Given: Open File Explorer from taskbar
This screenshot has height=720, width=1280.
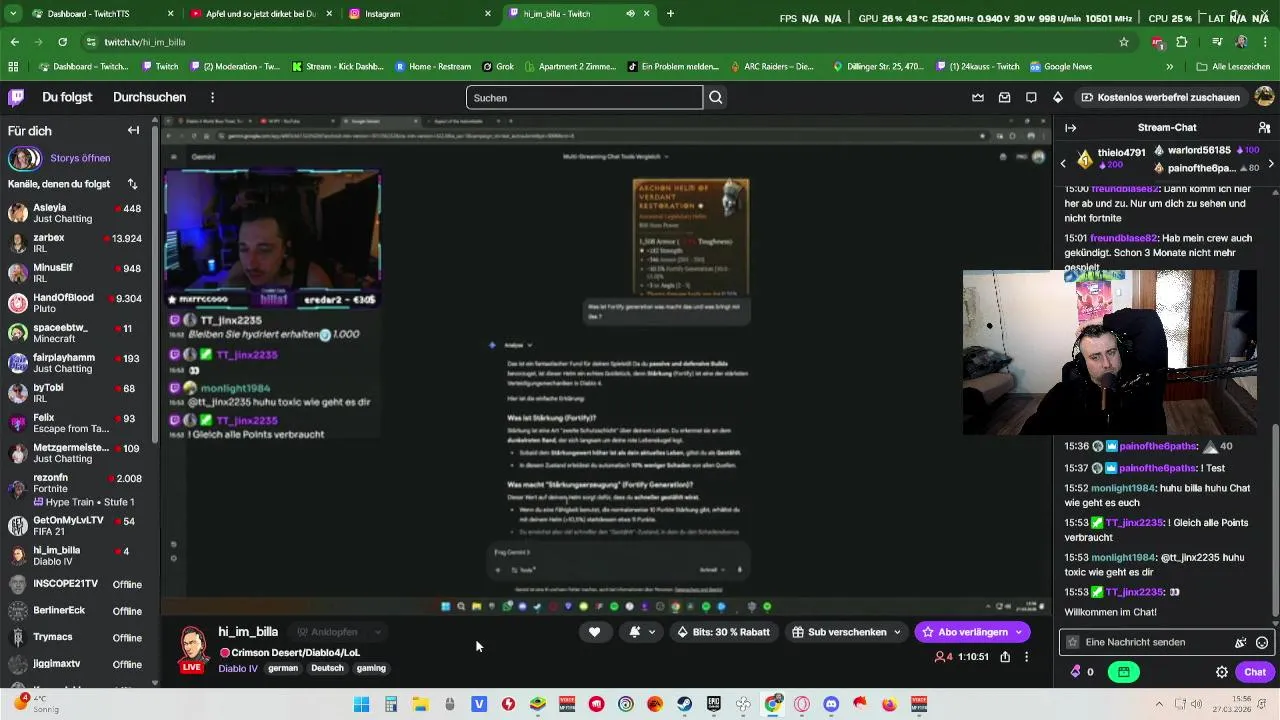Looking at the screenshot, I should [x=420, y=704].
